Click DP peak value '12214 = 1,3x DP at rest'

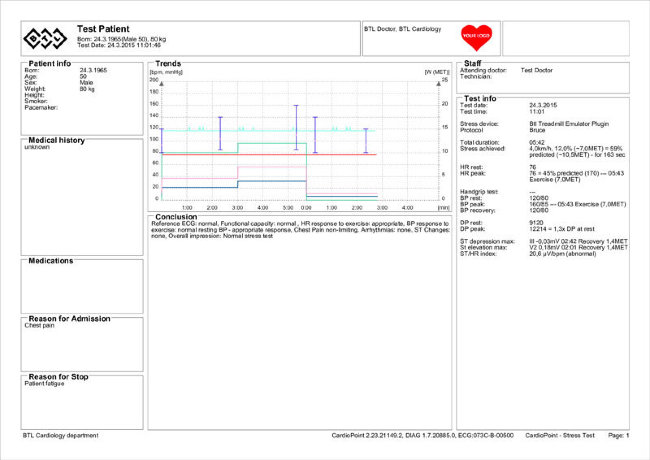point(562,229)
